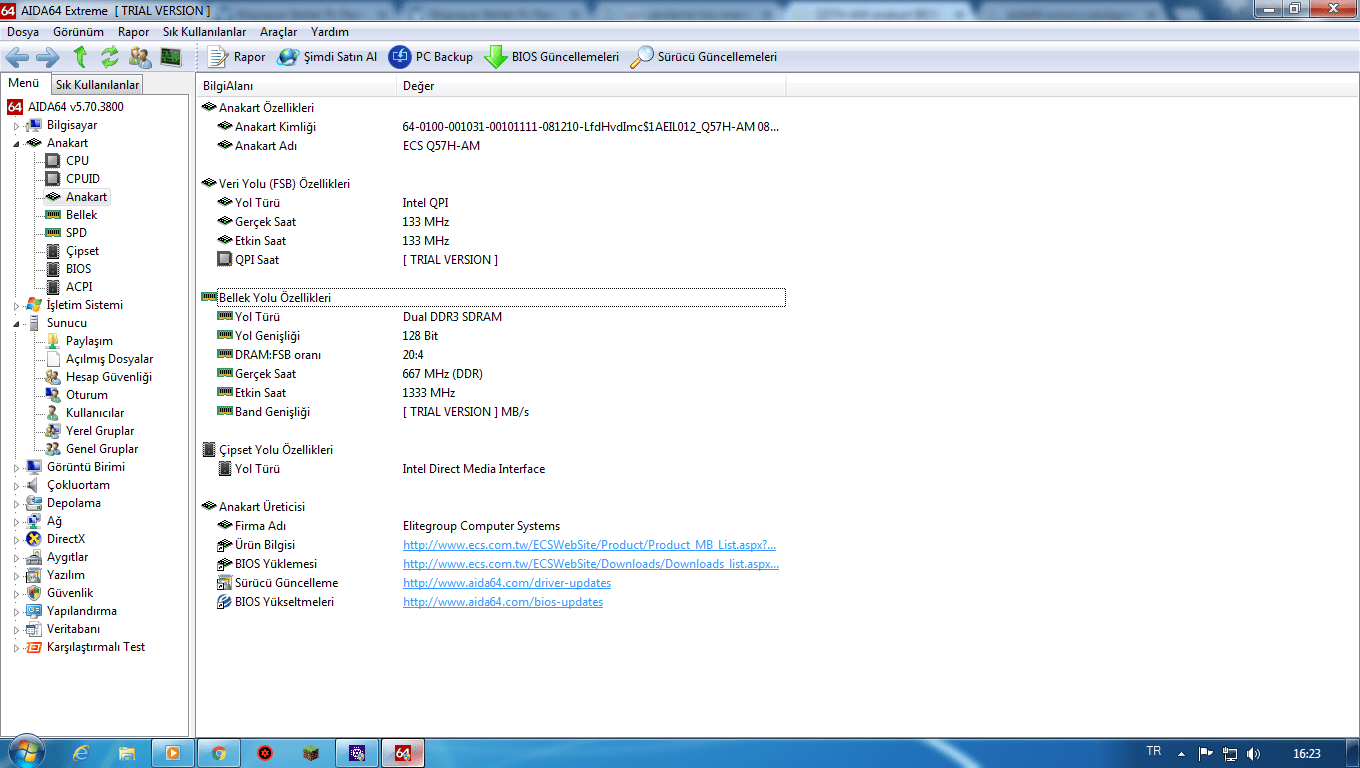Image resolution: width=1360 pixels, height=768 pixels.
Task: Select Kullanıcılar under Sunucu
Action: (x=95, y=413)
